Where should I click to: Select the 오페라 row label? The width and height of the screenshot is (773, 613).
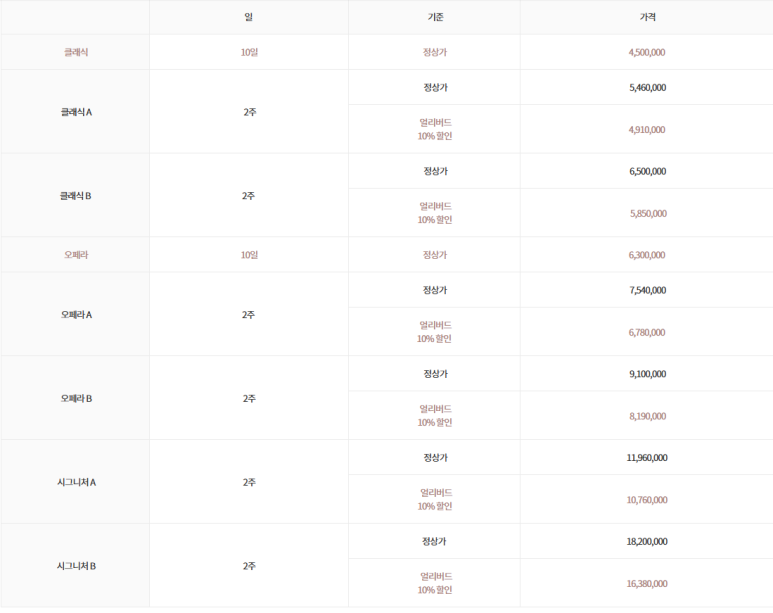click(76, 255)
